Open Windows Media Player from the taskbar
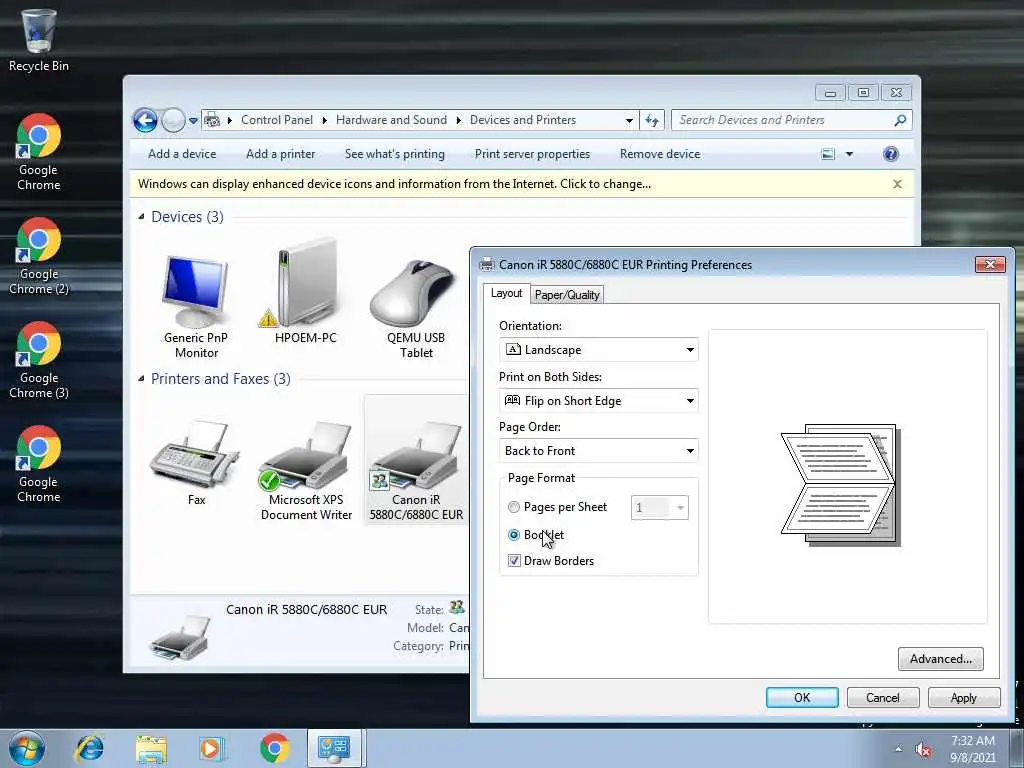 pyautogui.click(x=212, y=748)
